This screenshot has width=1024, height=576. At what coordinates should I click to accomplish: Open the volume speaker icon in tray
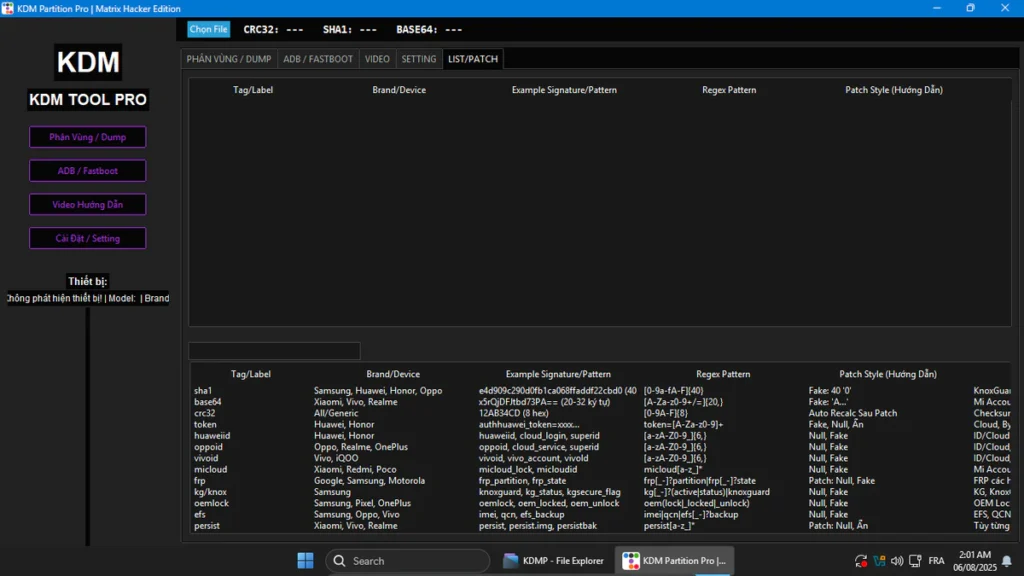pyautogui.click(x=897, y=561)
